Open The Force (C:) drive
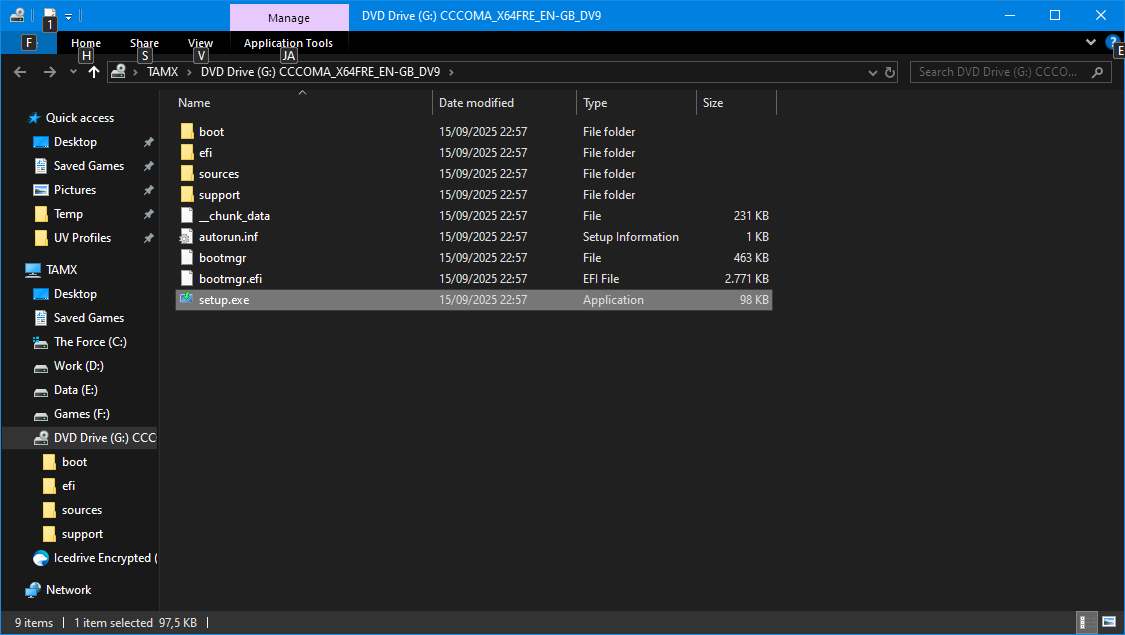 coord(90,342)
